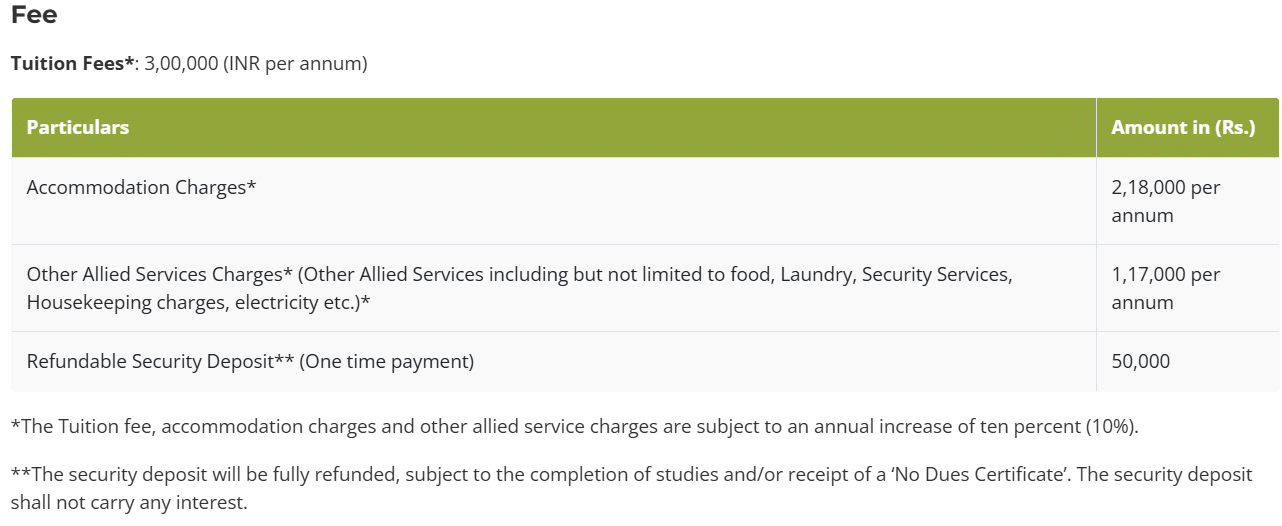
Task: Click the 'shall not carry any interest' line
Action: [x=129, y=503]
